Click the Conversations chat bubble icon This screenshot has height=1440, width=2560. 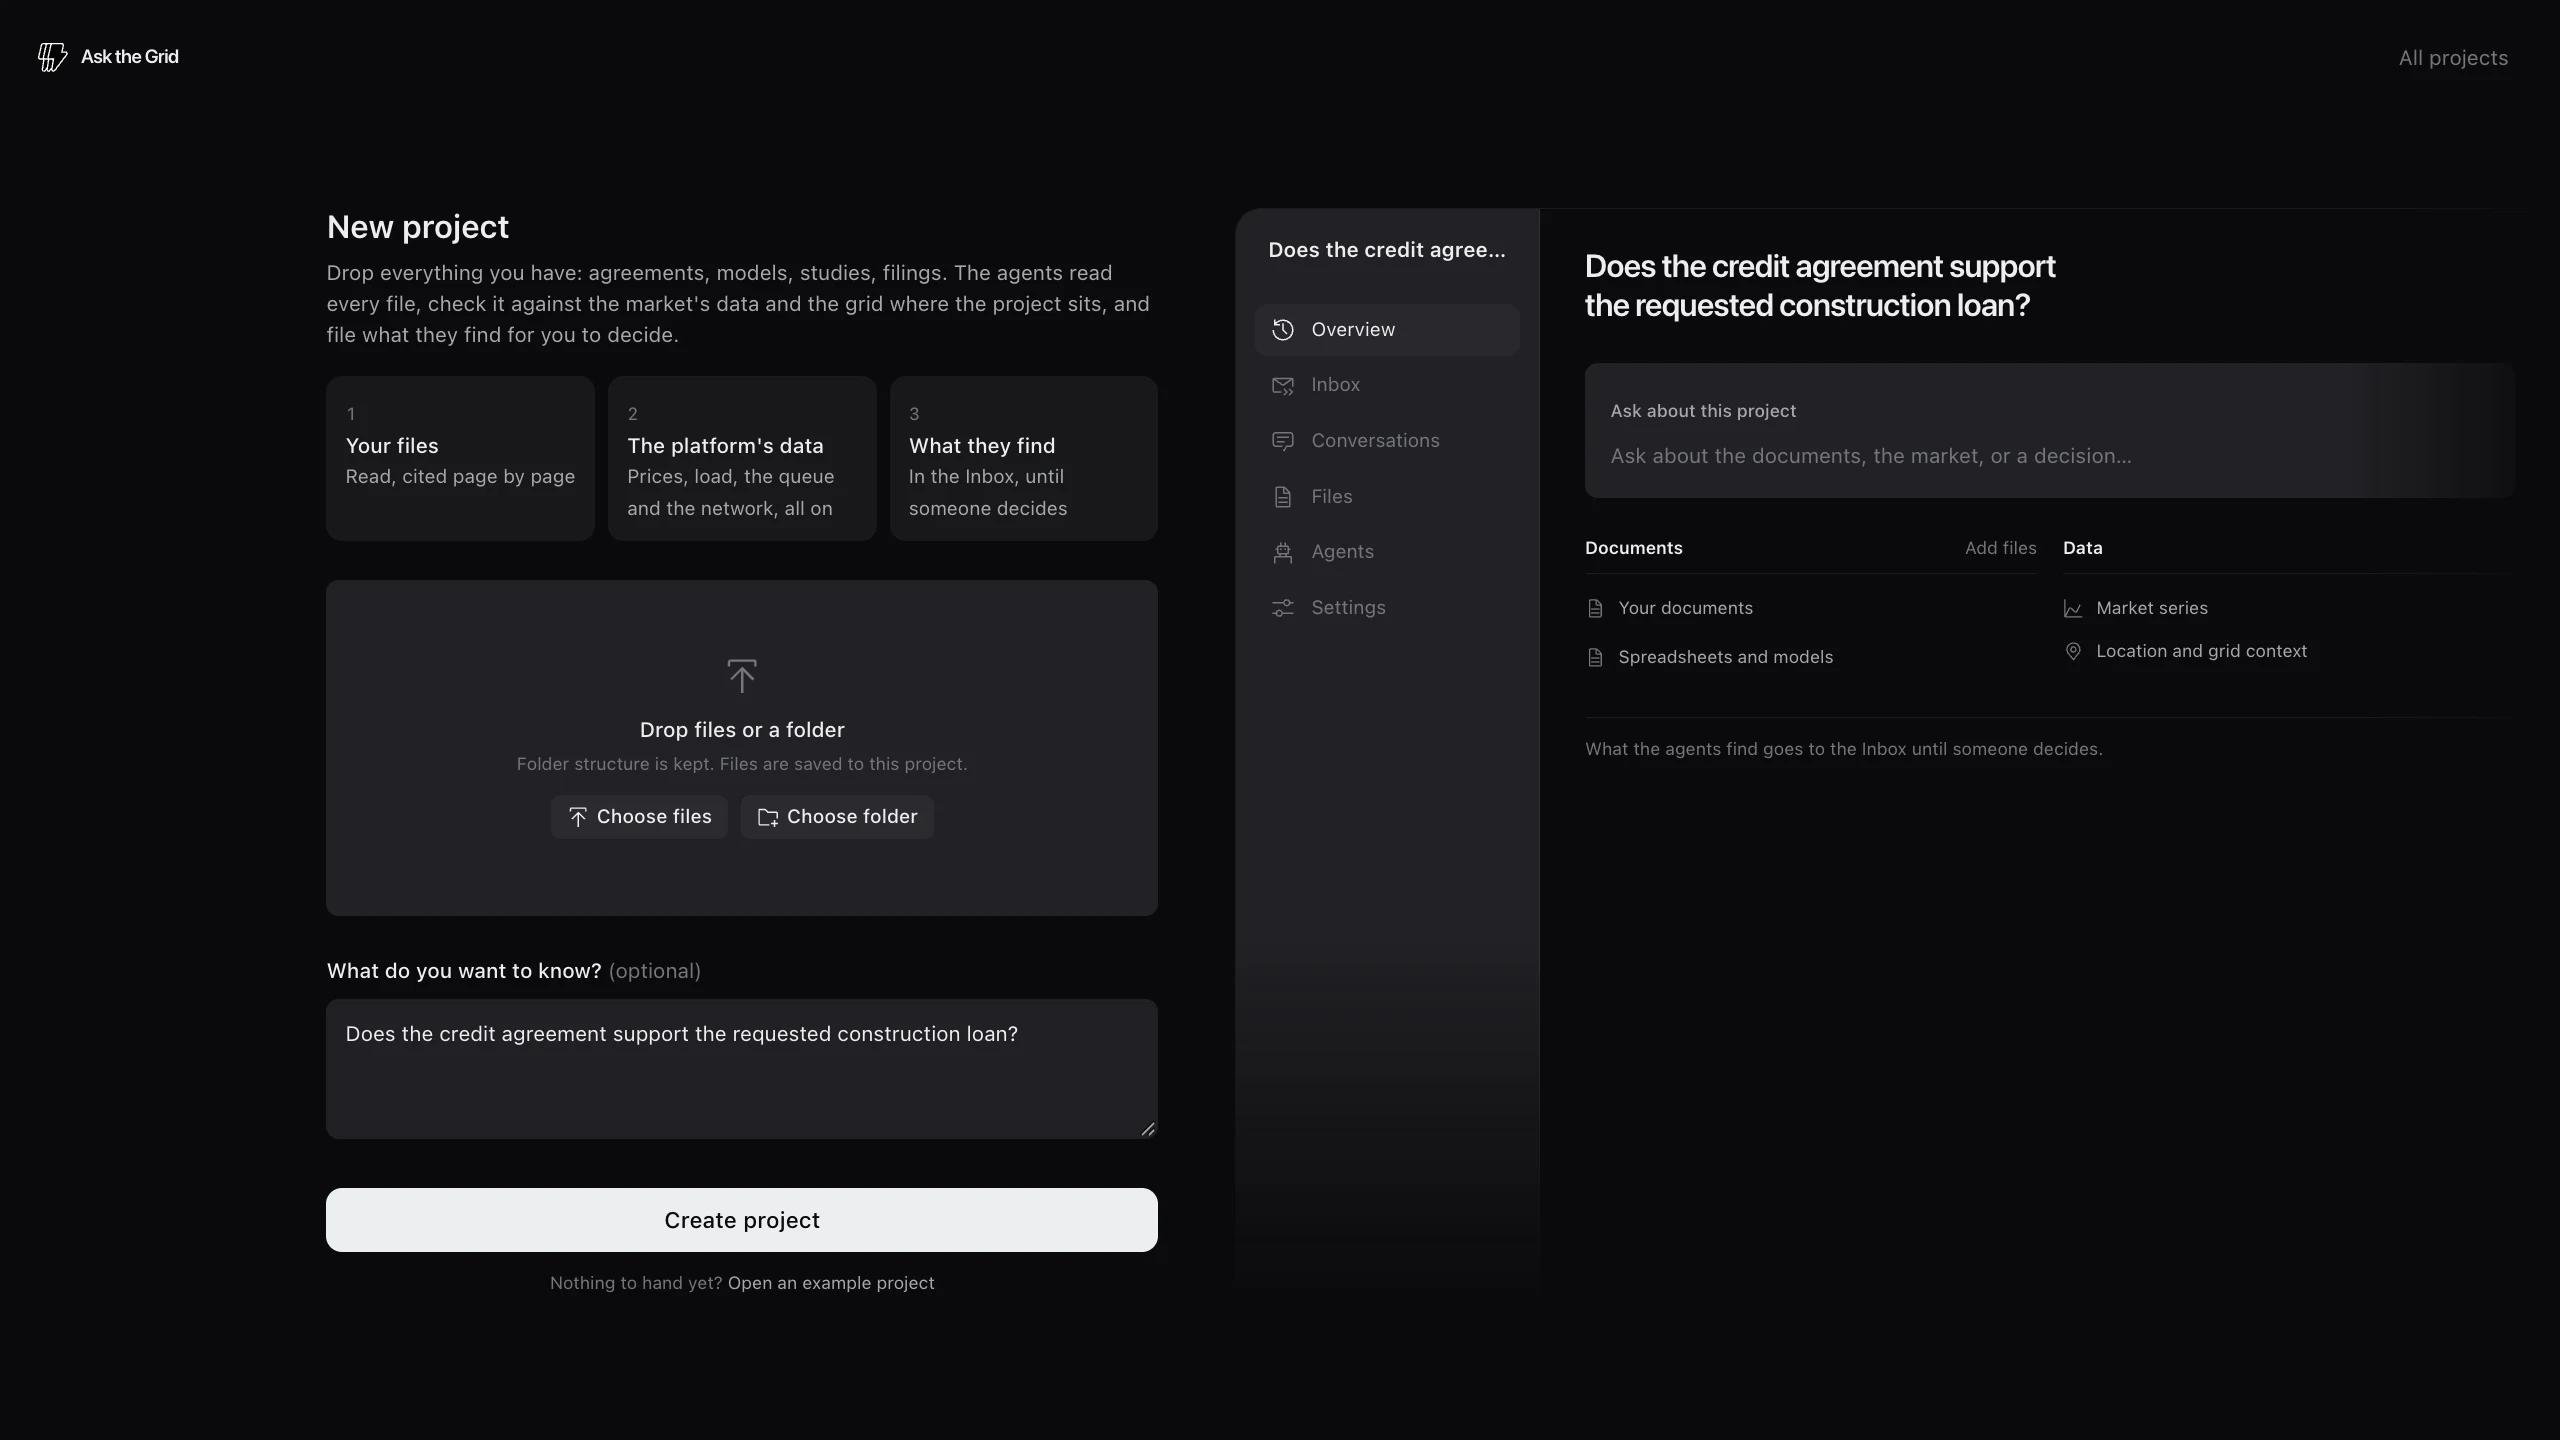[x=1283, y=441]
